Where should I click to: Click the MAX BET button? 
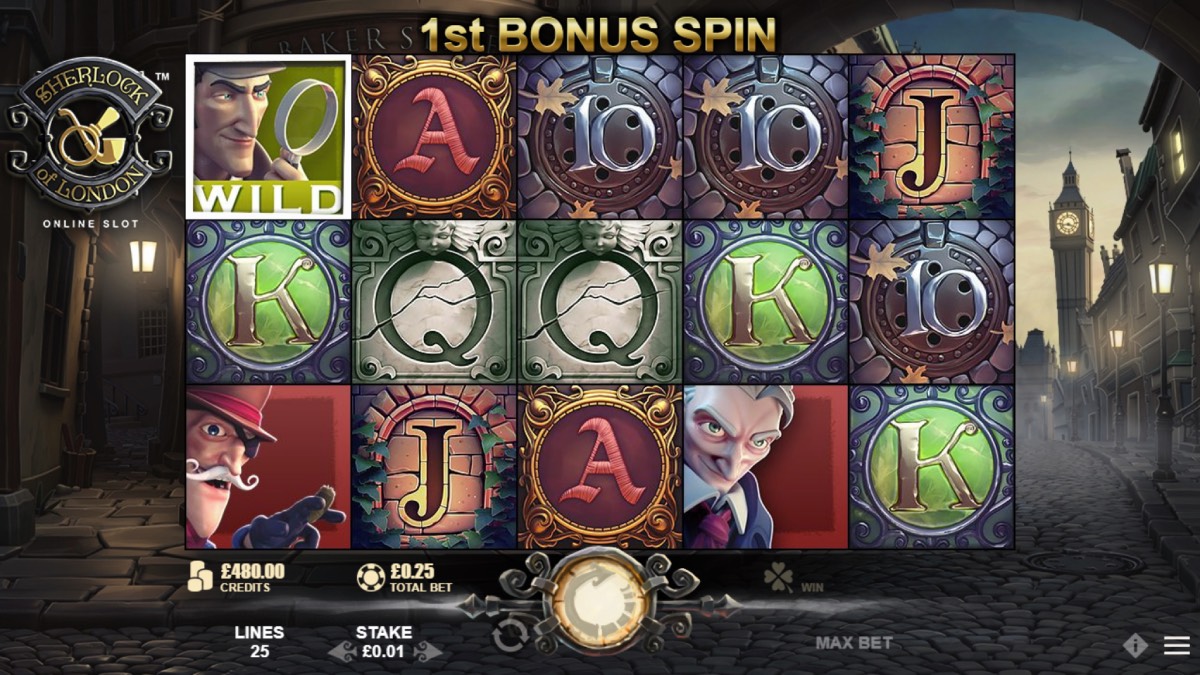coord(853,643)
